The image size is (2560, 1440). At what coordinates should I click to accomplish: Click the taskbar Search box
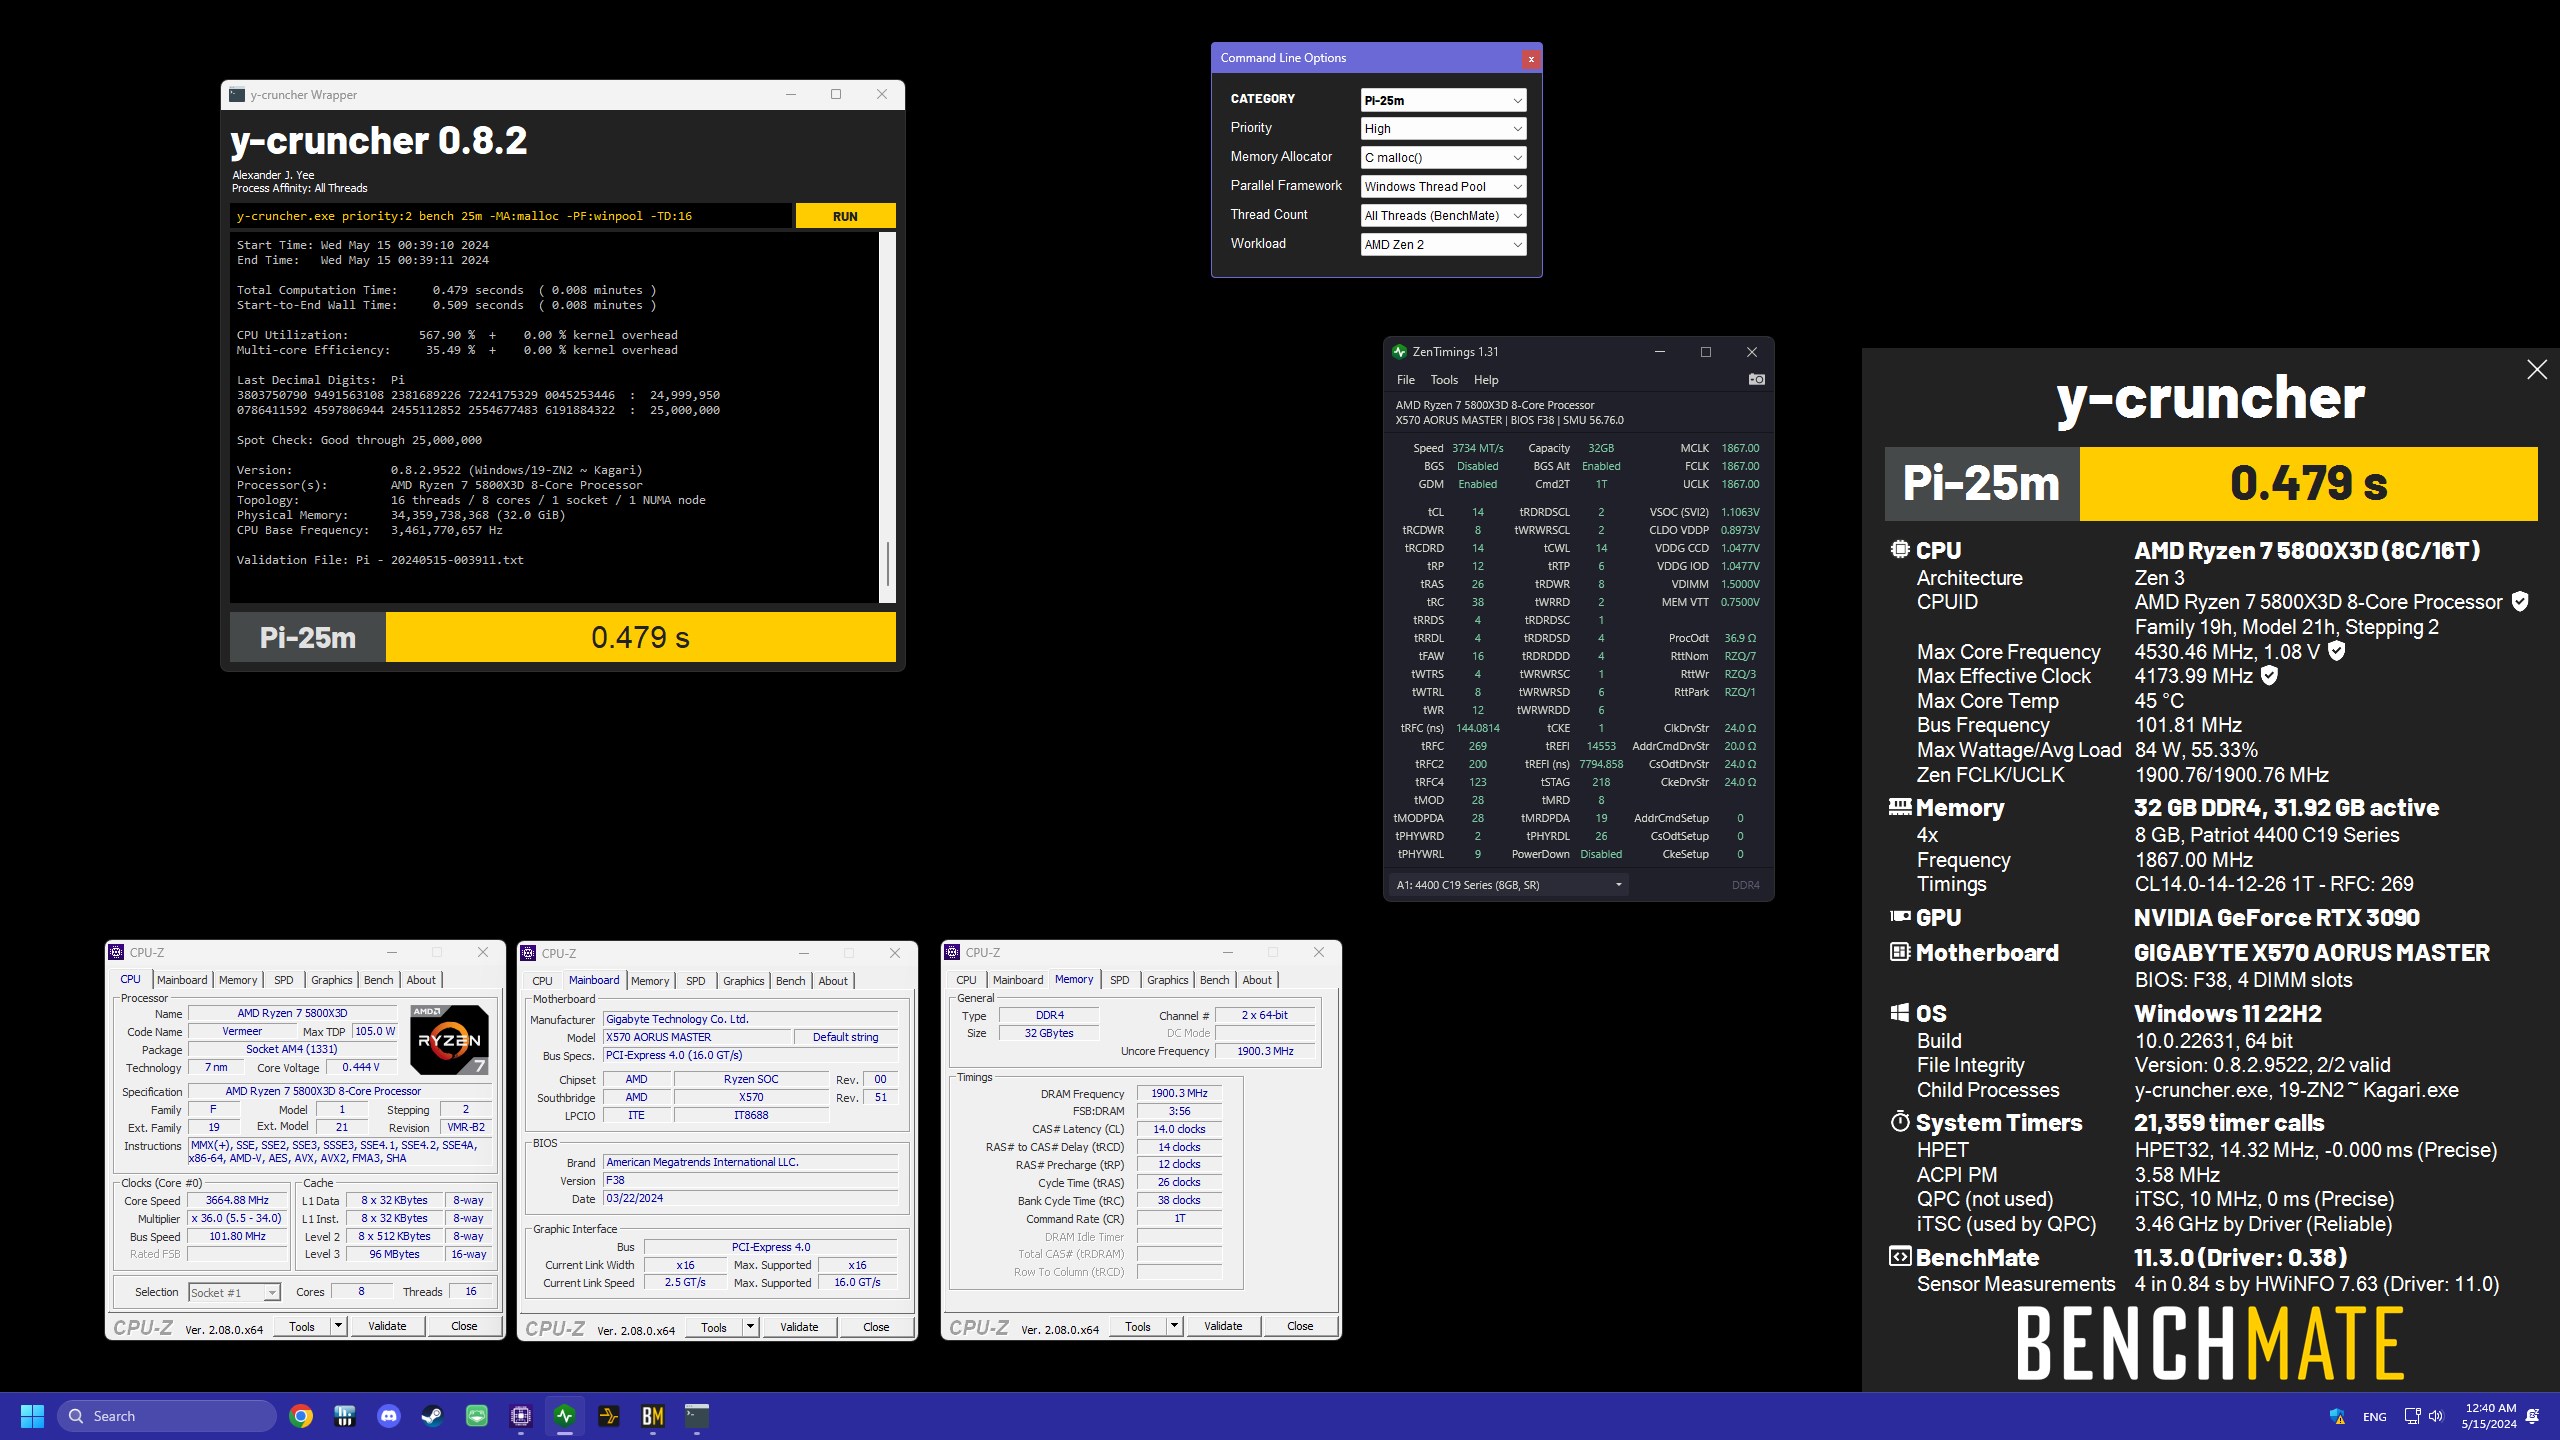167,1416
